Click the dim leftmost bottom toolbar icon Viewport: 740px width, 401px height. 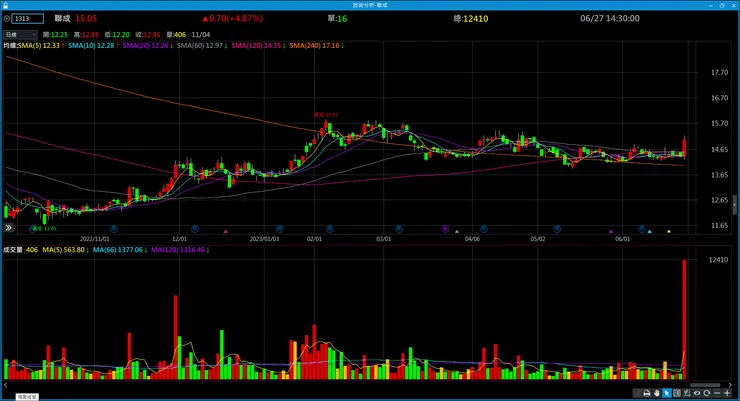[637, 393]
